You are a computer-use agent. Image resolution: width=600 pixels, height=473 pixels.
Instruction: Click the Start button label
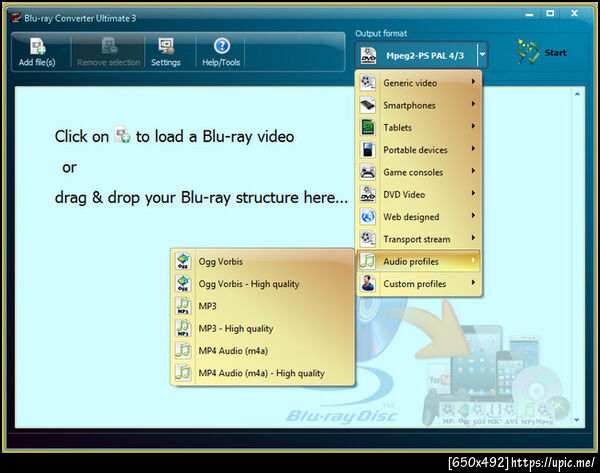tap(555, 52)
